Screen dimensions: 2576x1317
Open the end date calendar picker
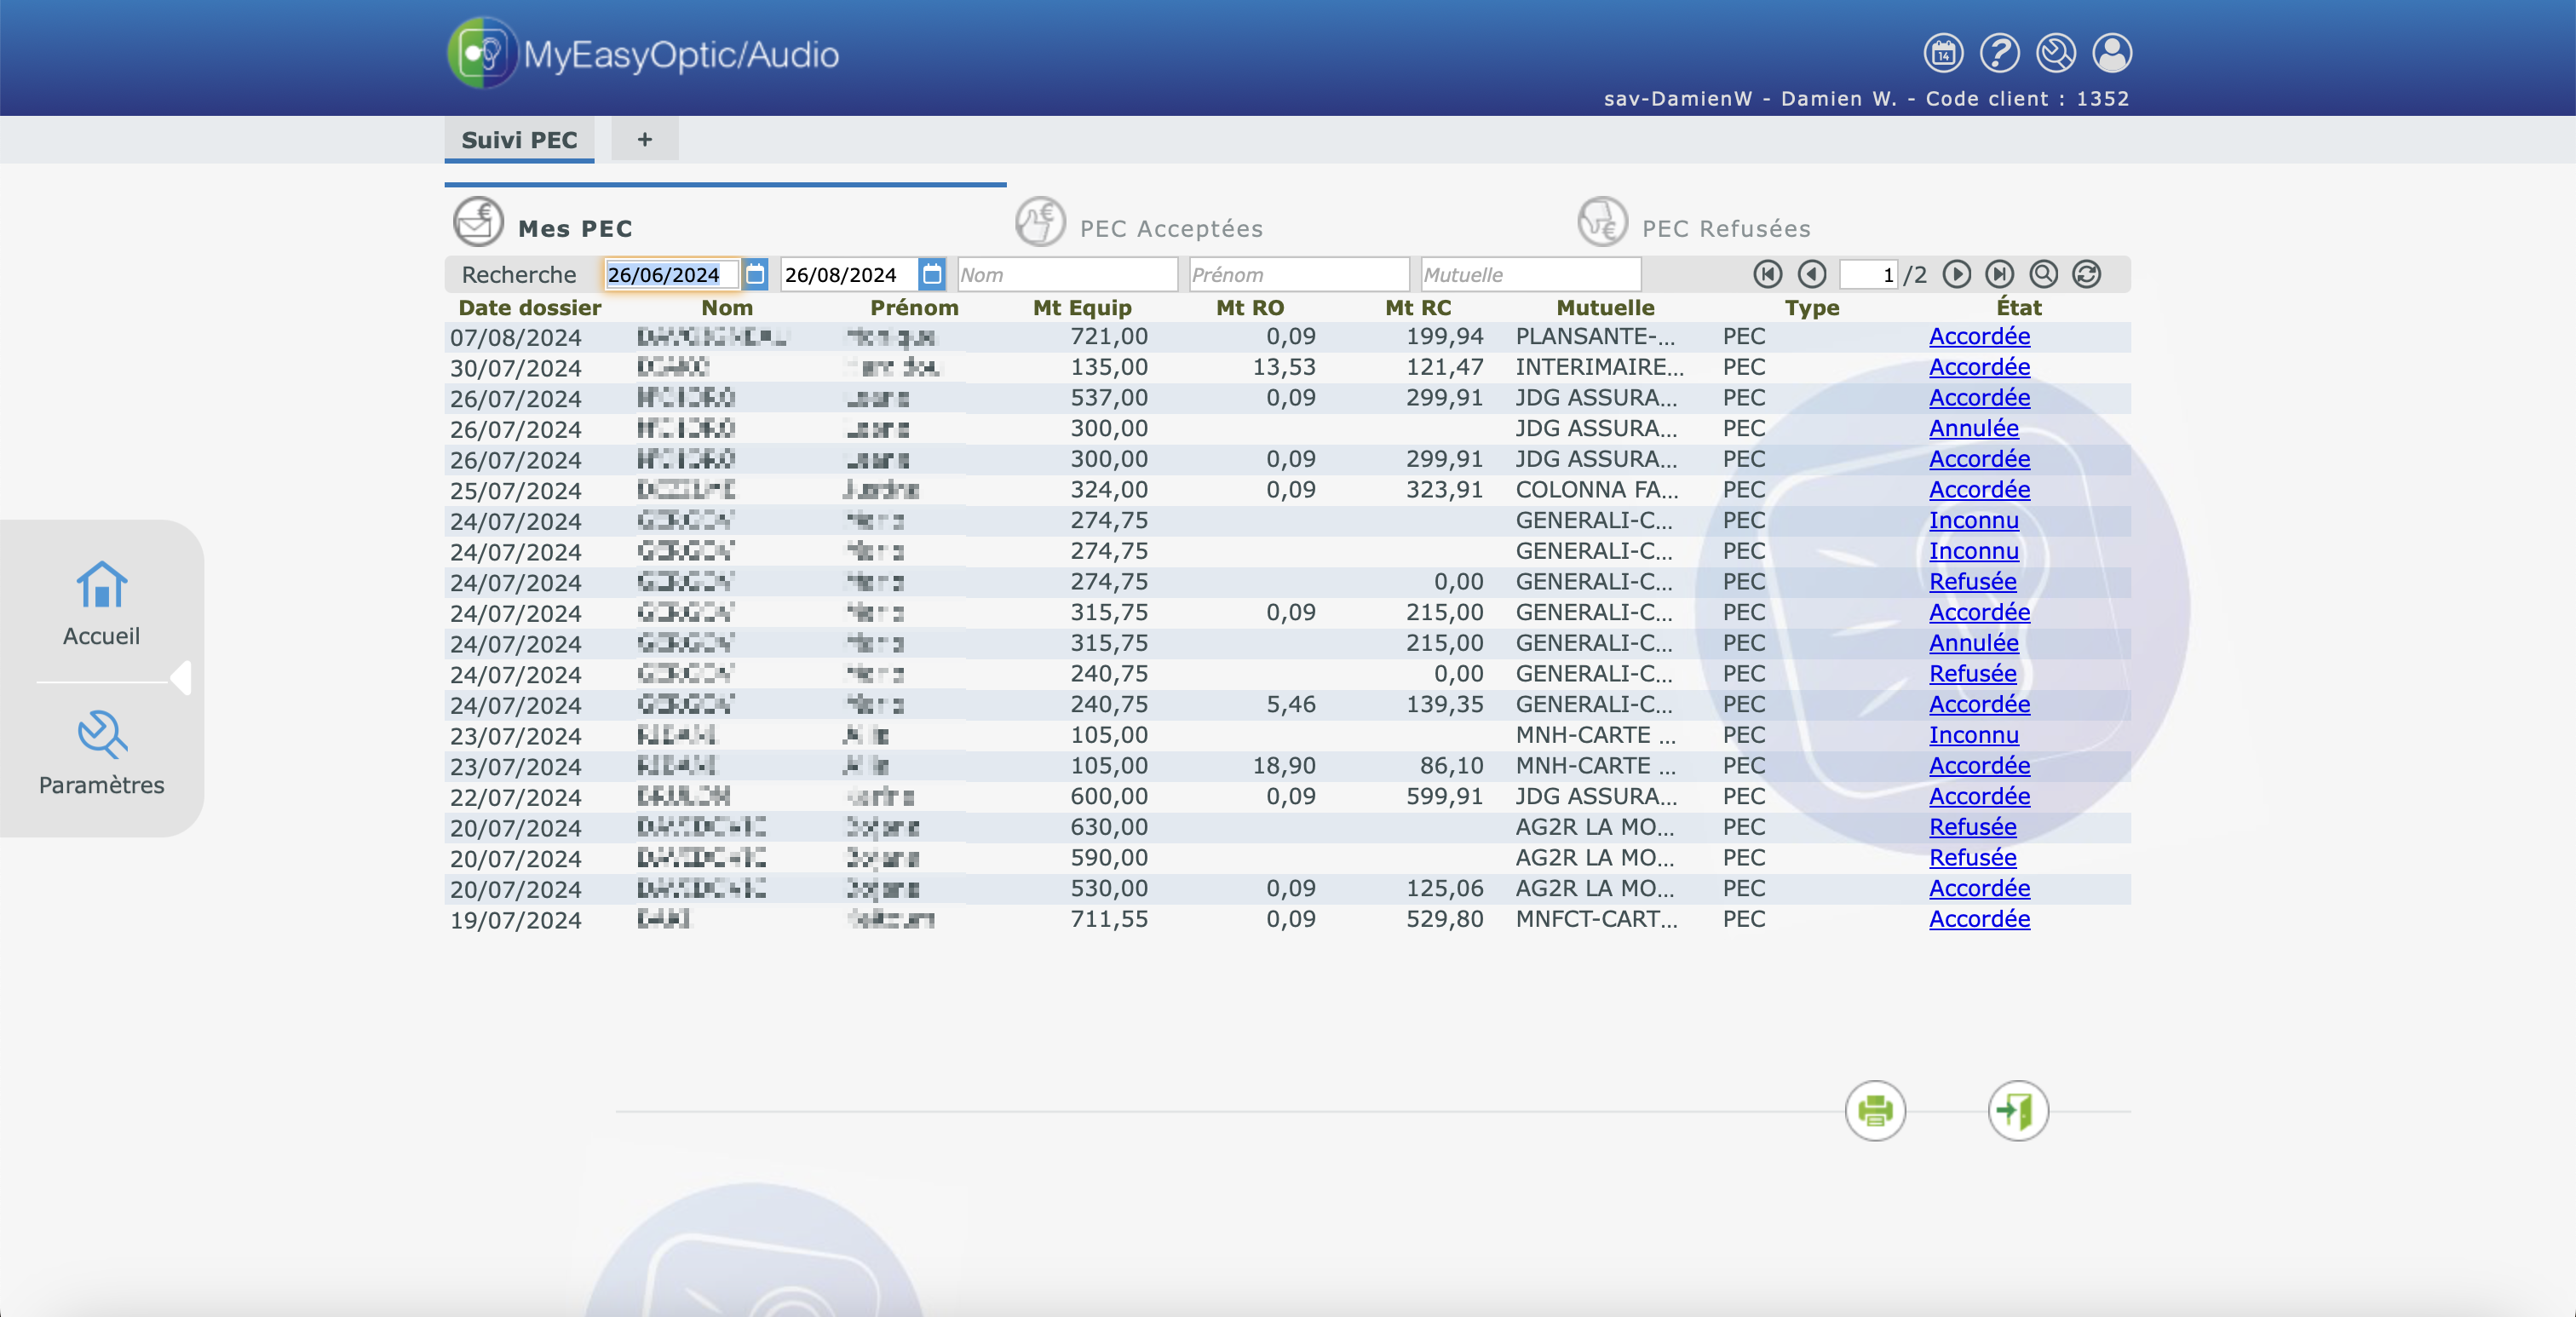click(932, 274)
